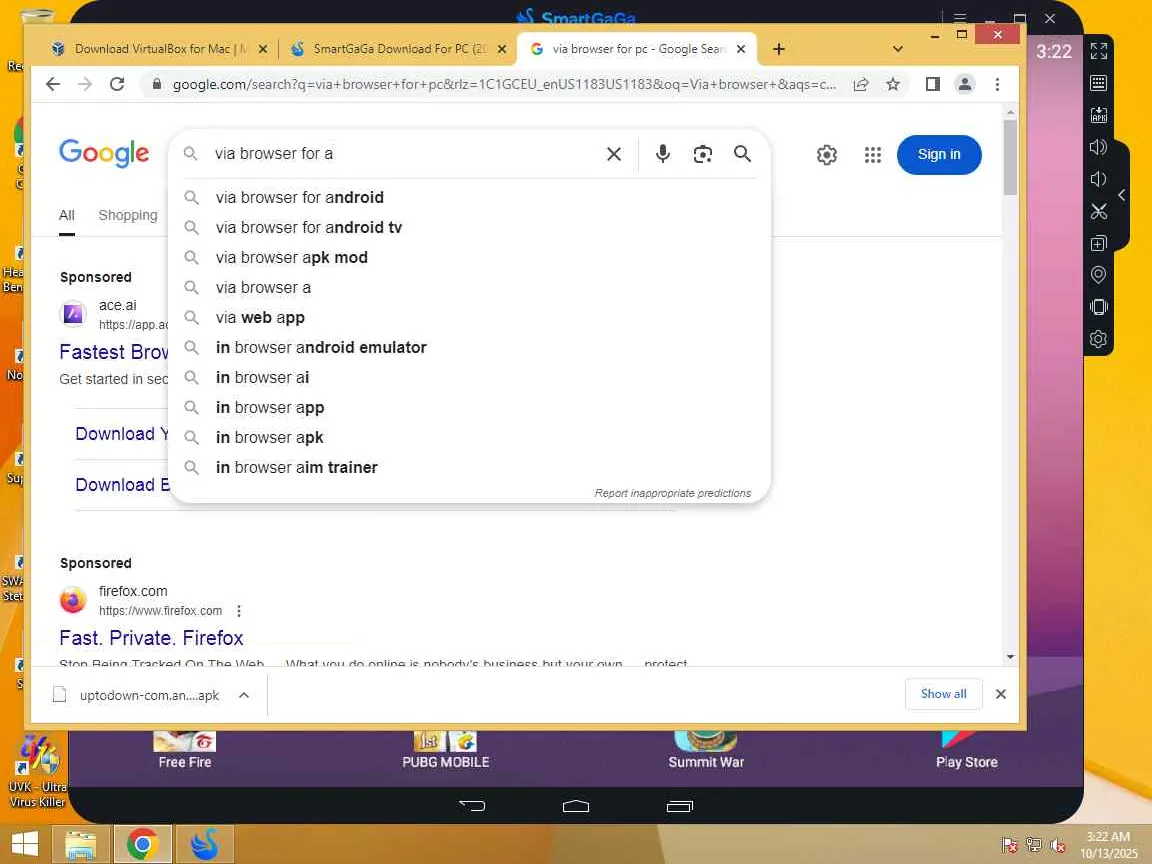
Task: Click Report inappropriate predictions
Action: [673, 493]
